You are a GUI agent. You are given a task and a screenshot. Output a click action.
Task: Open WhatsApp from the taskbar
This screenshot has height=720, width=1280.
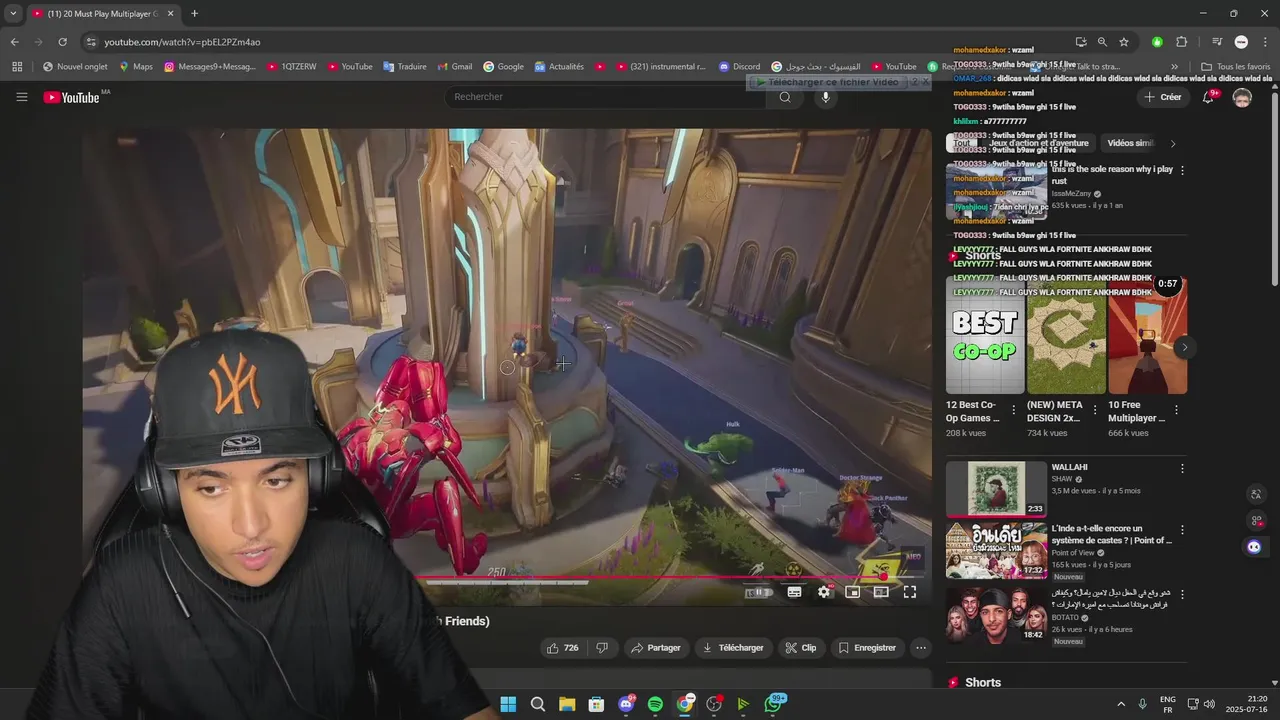click(x=773, y=704)
